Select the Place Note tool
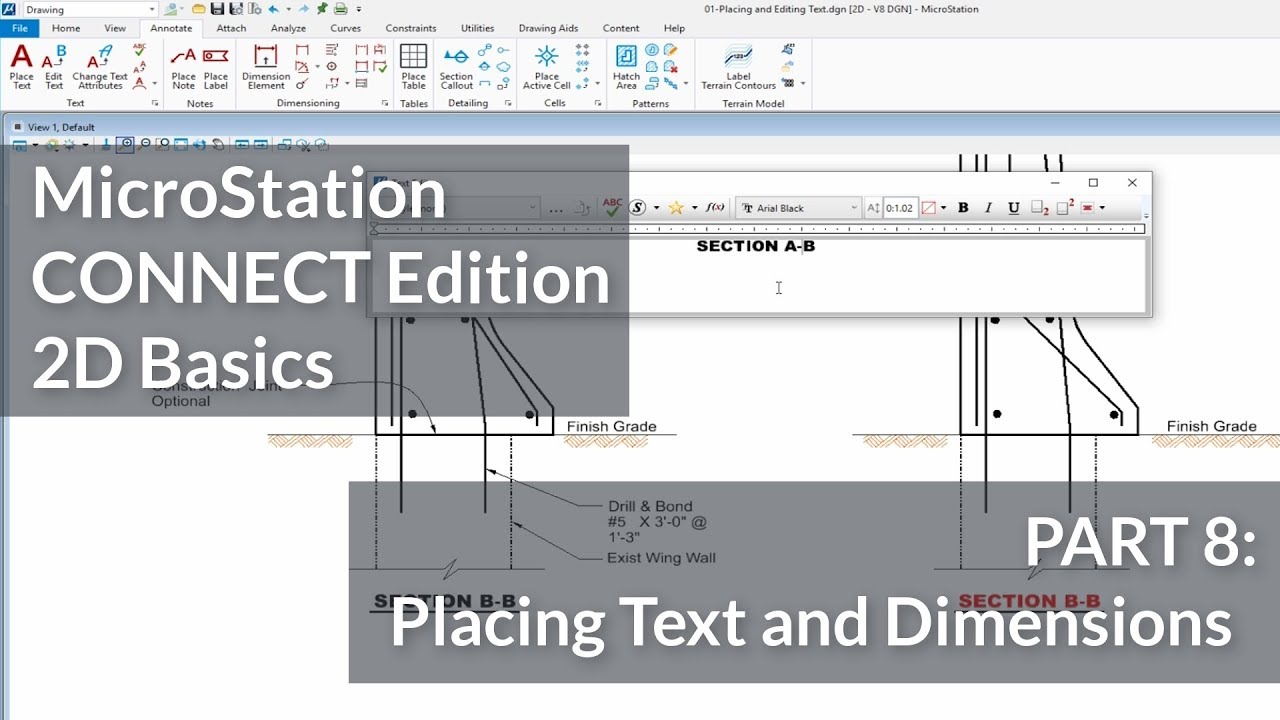The image size is (1280, 720). click(x=184, y=66)
